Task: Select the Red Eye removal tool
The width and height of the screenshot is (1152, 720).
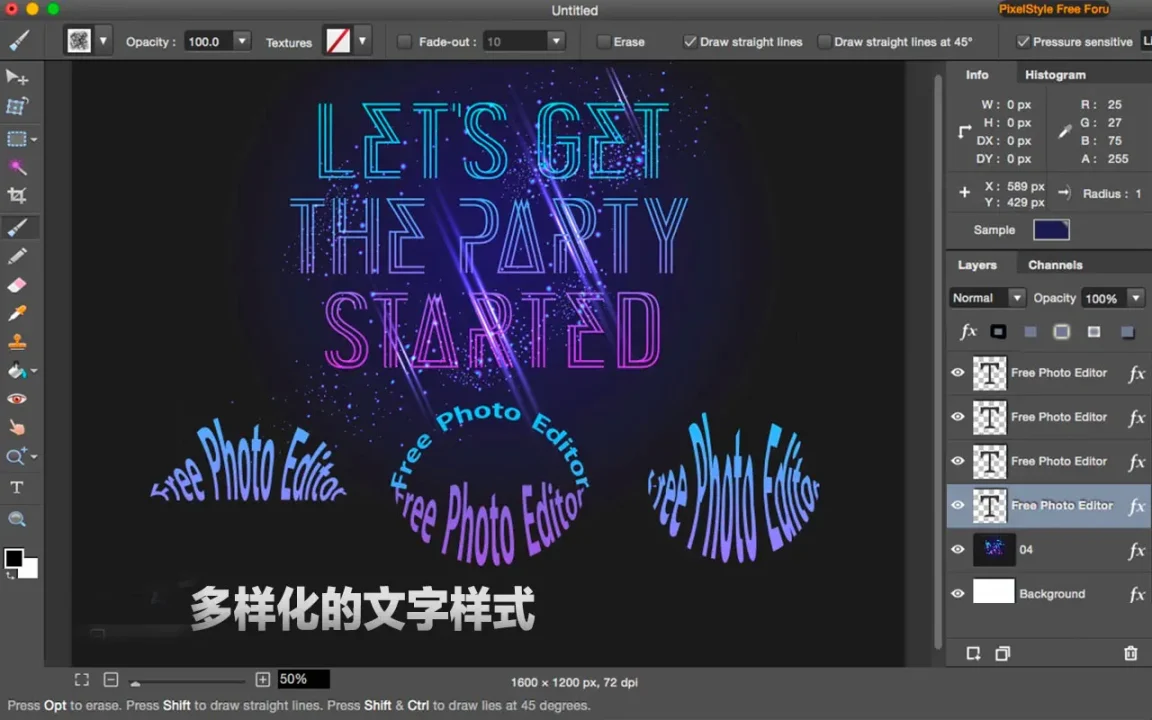Action: click(x=17, y=399)
